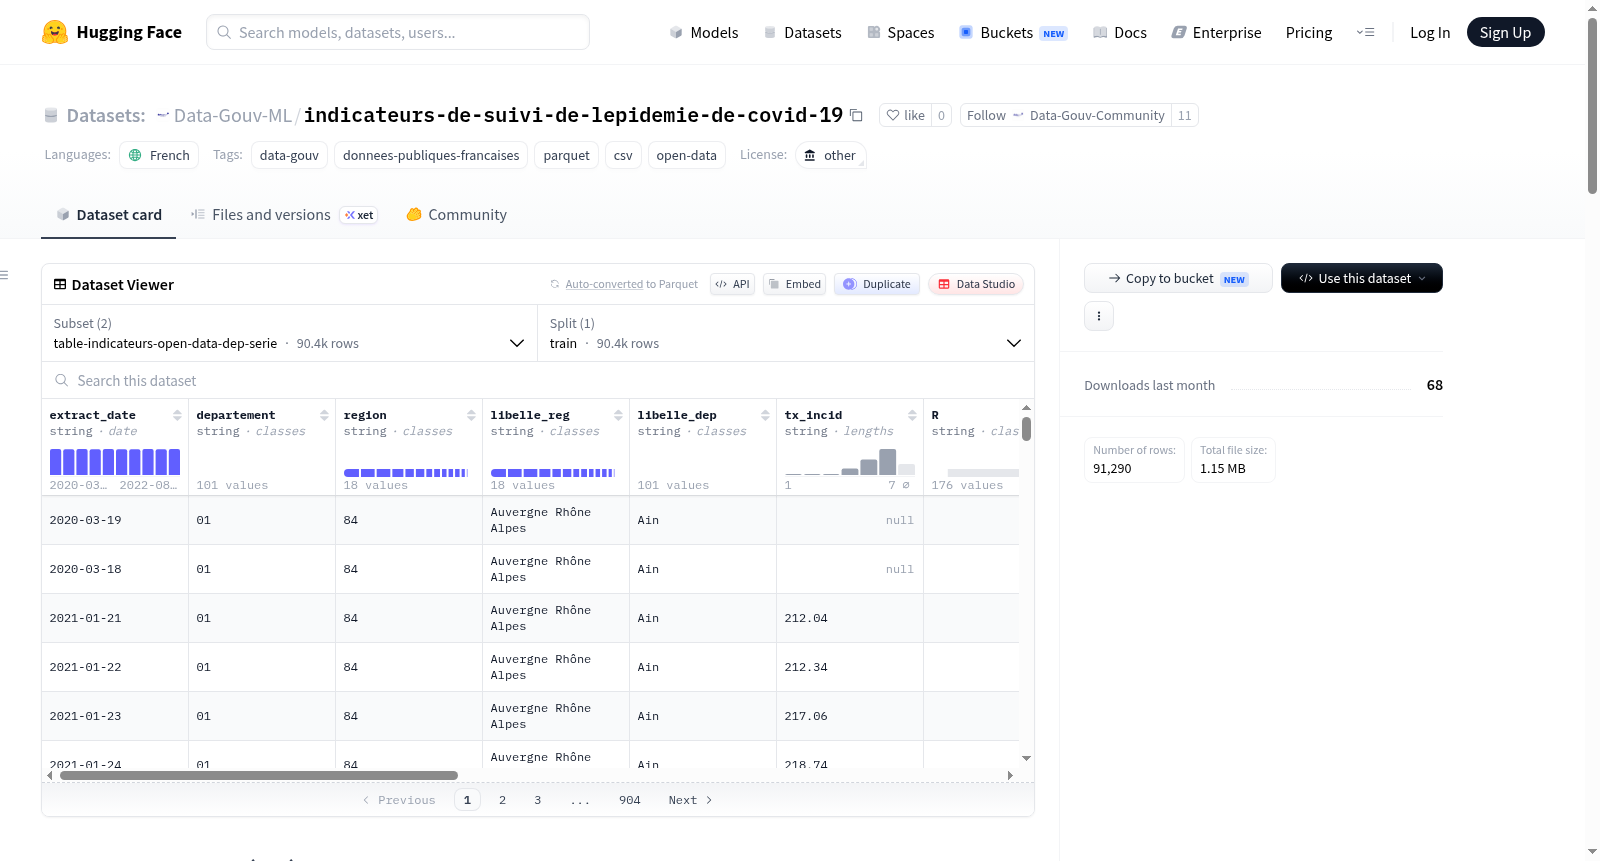The height and width of the screenshot is (861, 1600).
Task: Copy dataset name using the copy icon
Action: 856,115
